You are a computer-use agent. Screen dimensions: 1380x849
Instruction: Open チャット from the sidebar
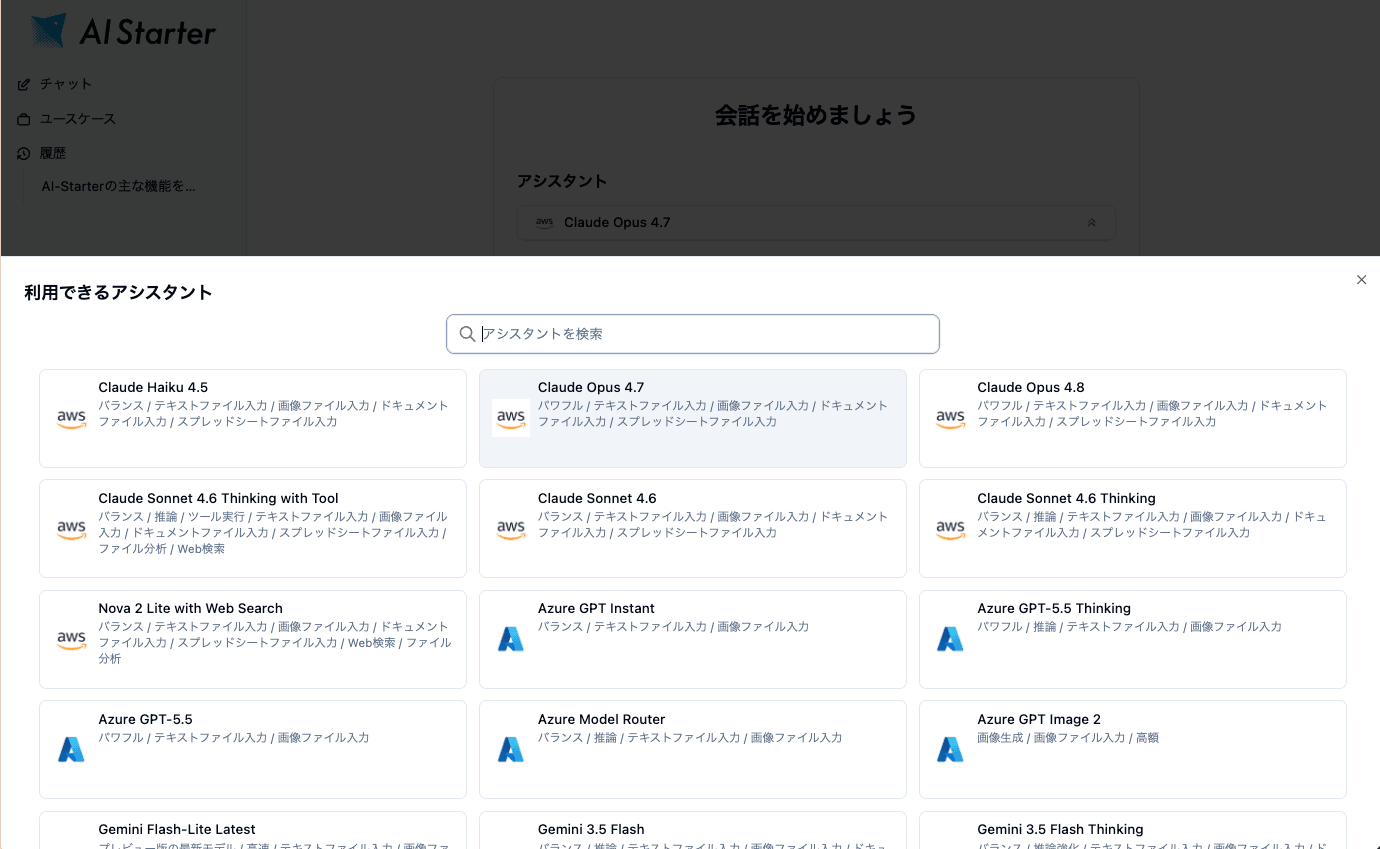tap(66, 84)
